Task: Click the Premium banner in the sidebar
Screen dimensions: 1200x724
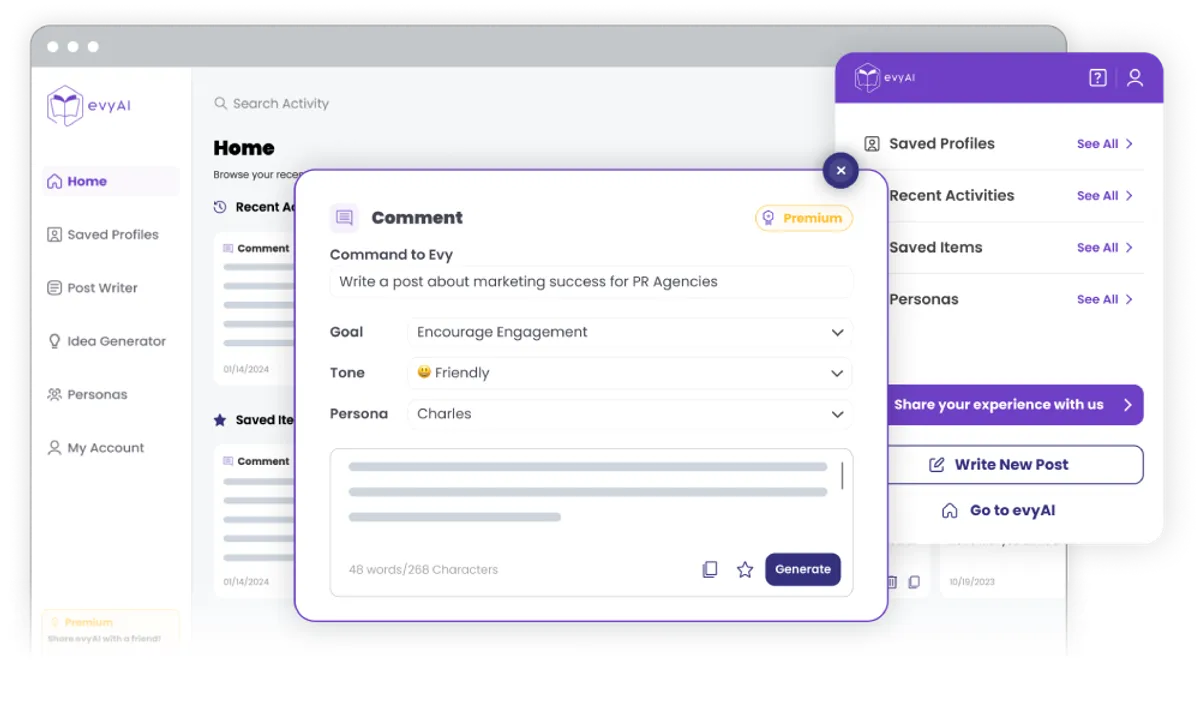Action: [x=110, y=630]
